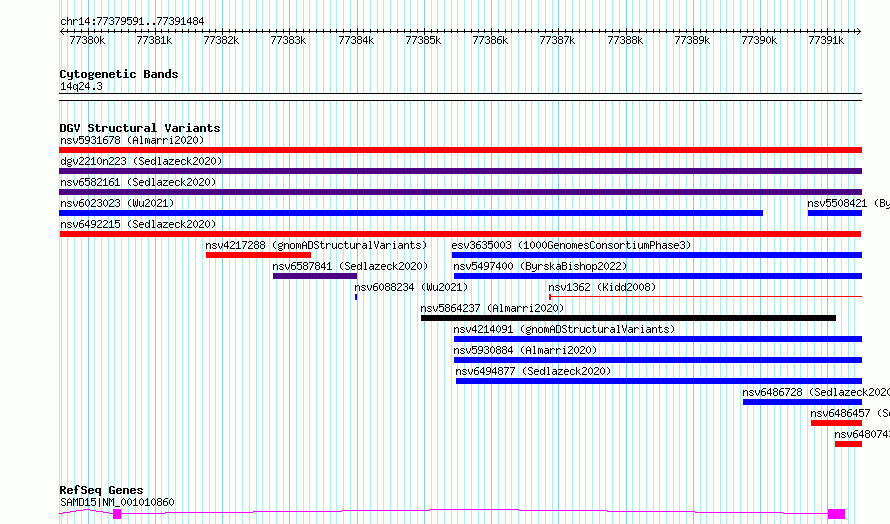Open SAMD15|NM_001010860 gene label
The image size is (890, 524).
117,502
